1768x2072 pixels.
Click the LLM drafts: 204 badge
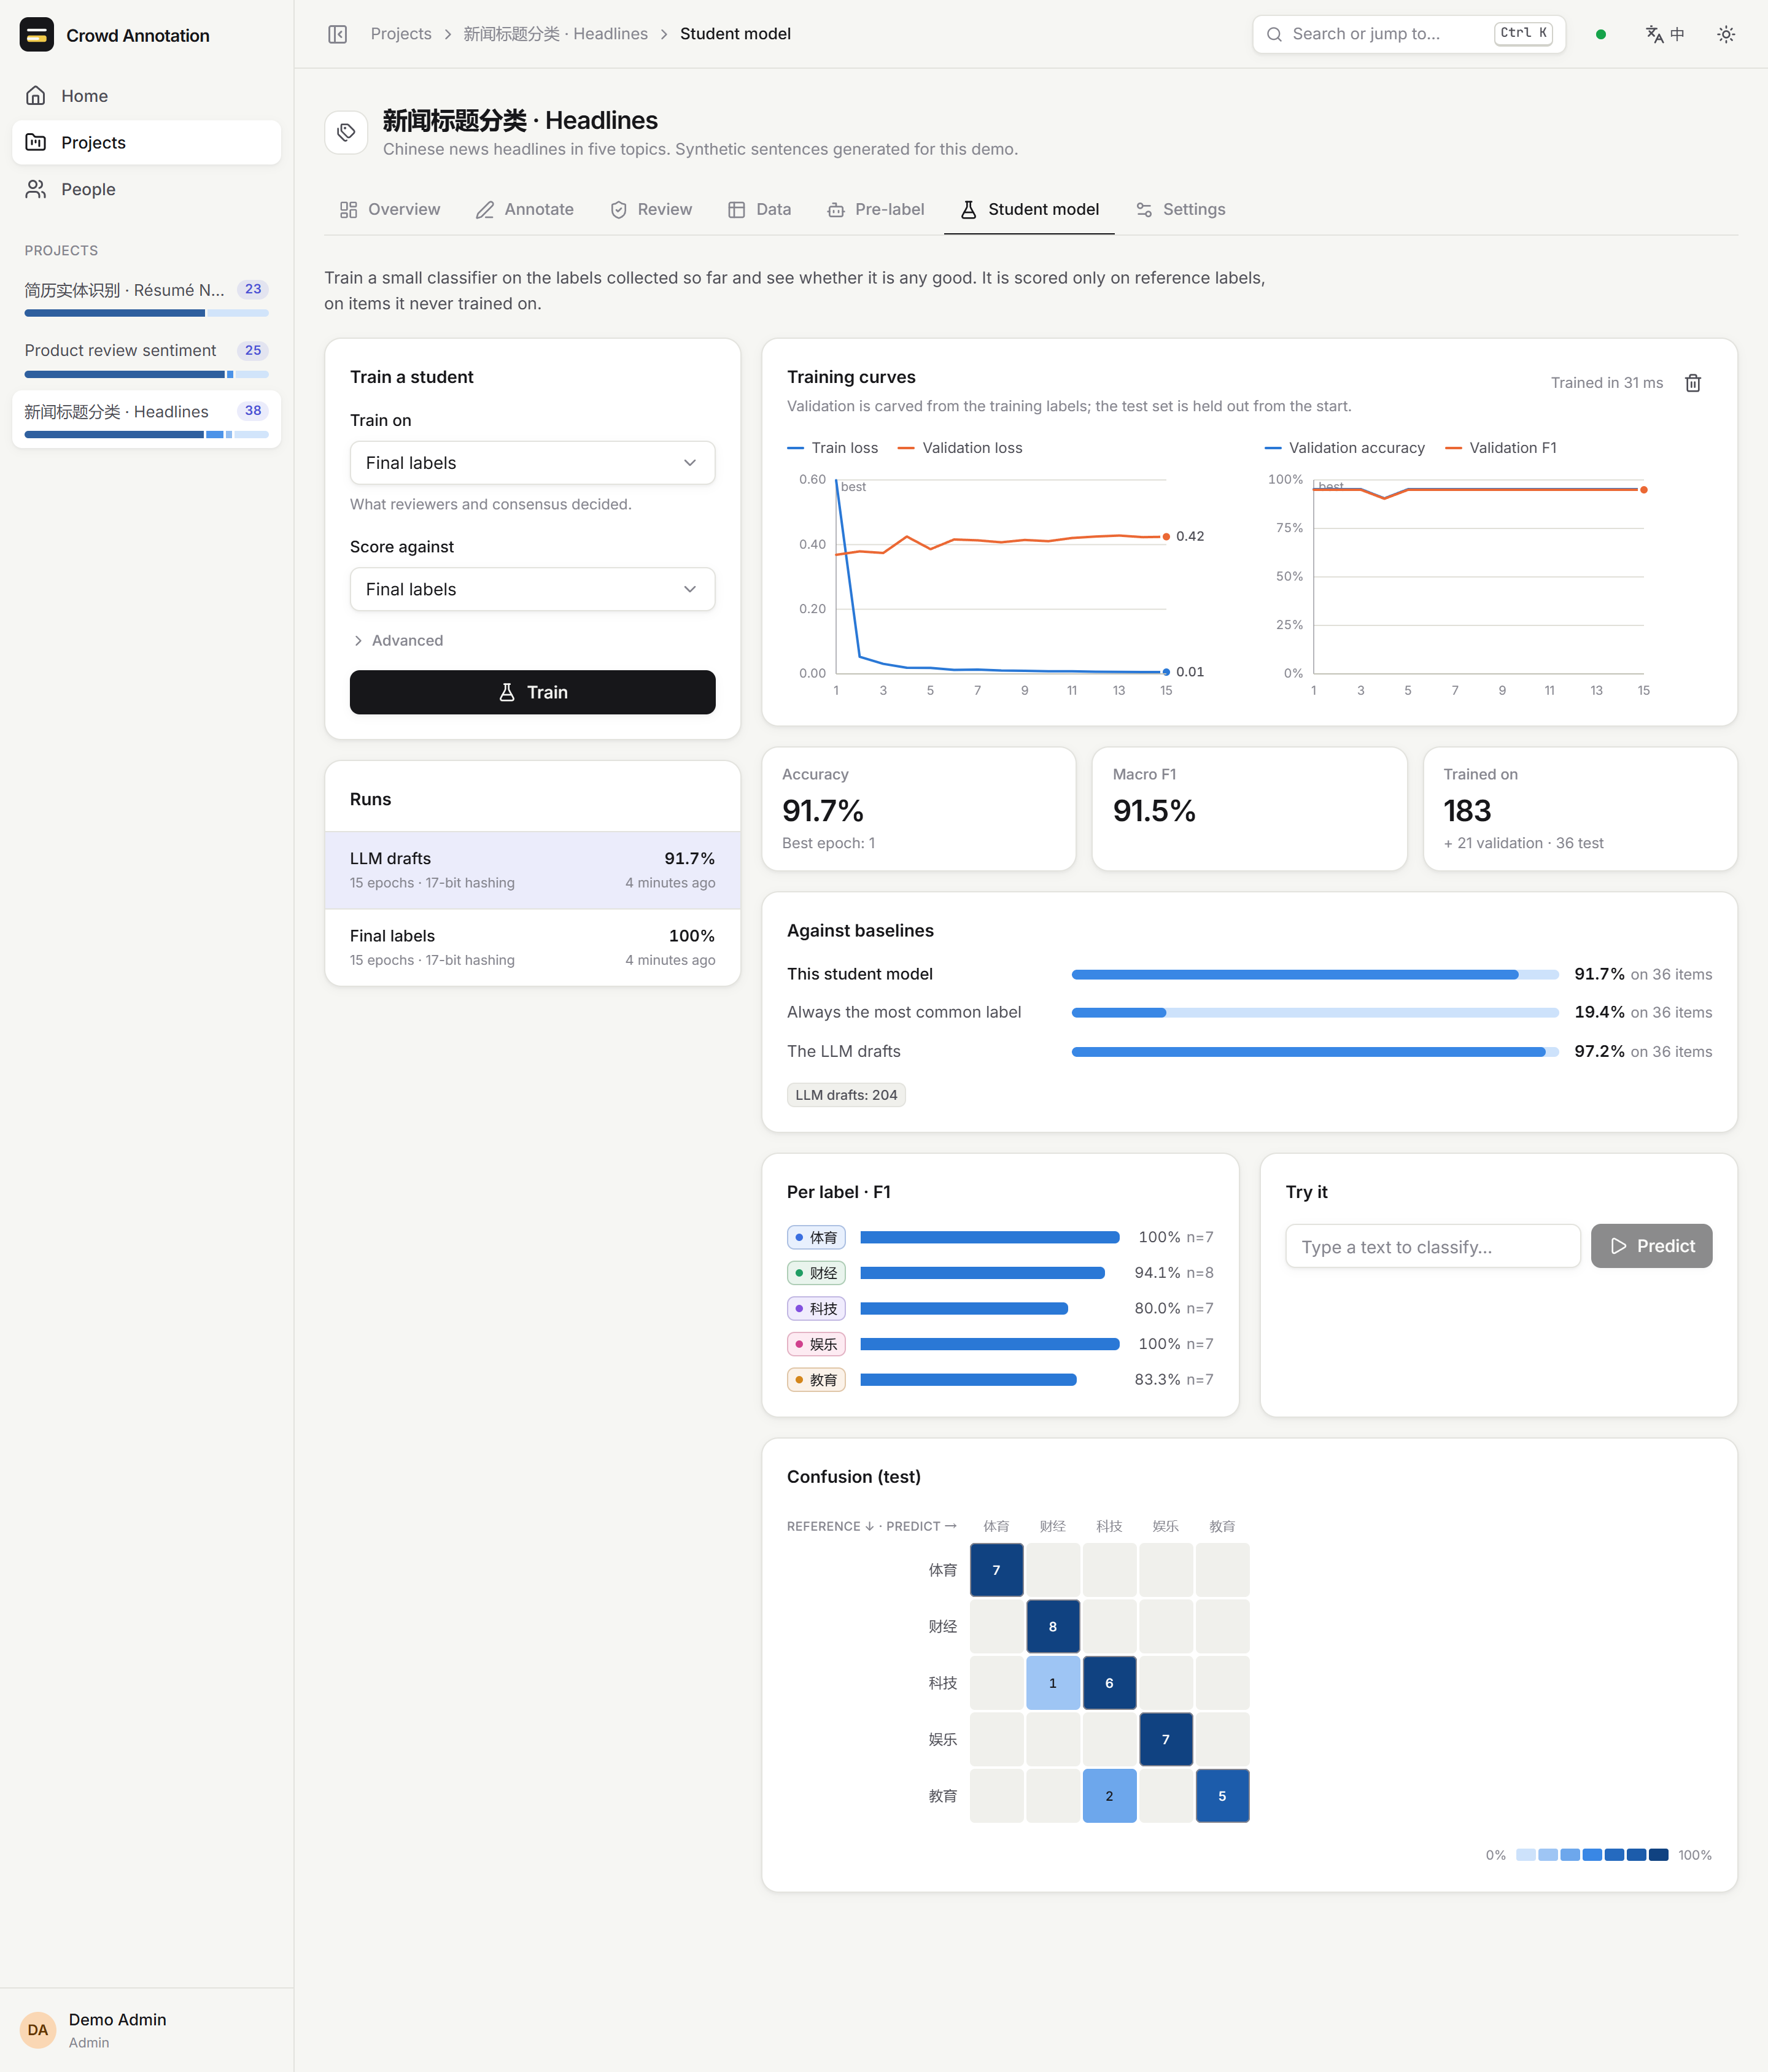click(846, 1095)
